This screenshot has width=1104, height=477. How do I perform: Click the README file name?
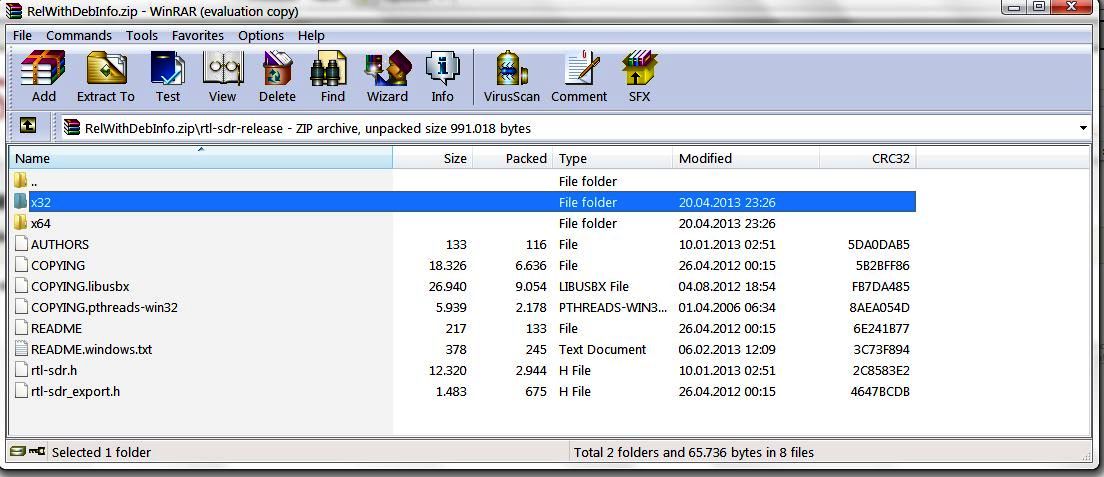[56, 328]
